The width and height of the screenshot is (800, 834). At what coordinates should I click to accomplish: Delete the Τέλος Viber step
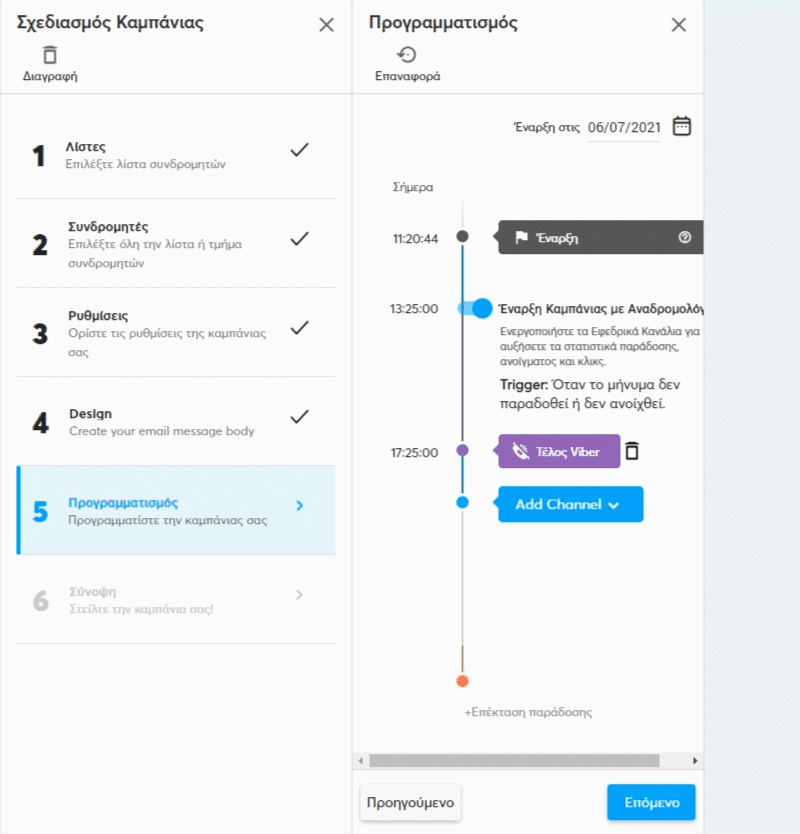point(631,452)
